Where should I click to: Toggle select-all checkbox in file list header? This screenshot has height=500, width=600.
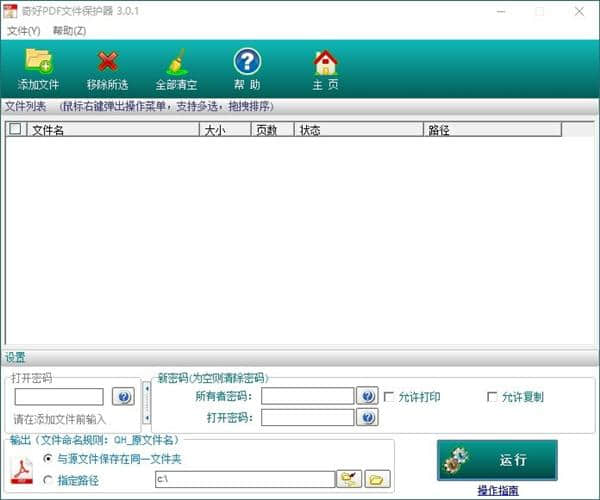[x=15, y=129]
